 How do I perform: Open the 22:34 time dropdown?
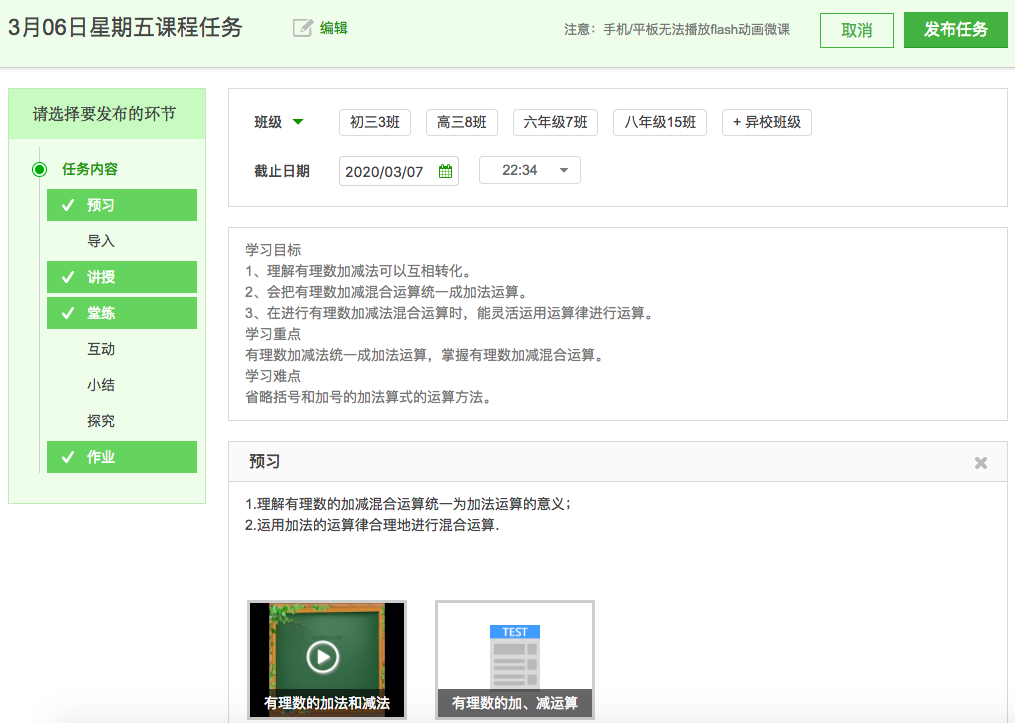pyautogui.click(x=530, y=170)
